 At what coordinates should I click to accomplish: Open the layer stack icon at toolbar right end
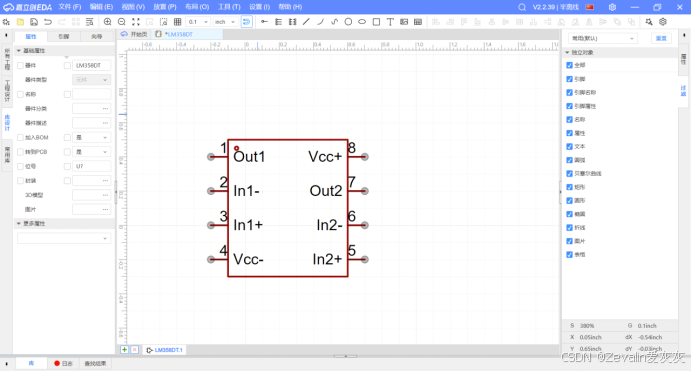click(663, 22)
